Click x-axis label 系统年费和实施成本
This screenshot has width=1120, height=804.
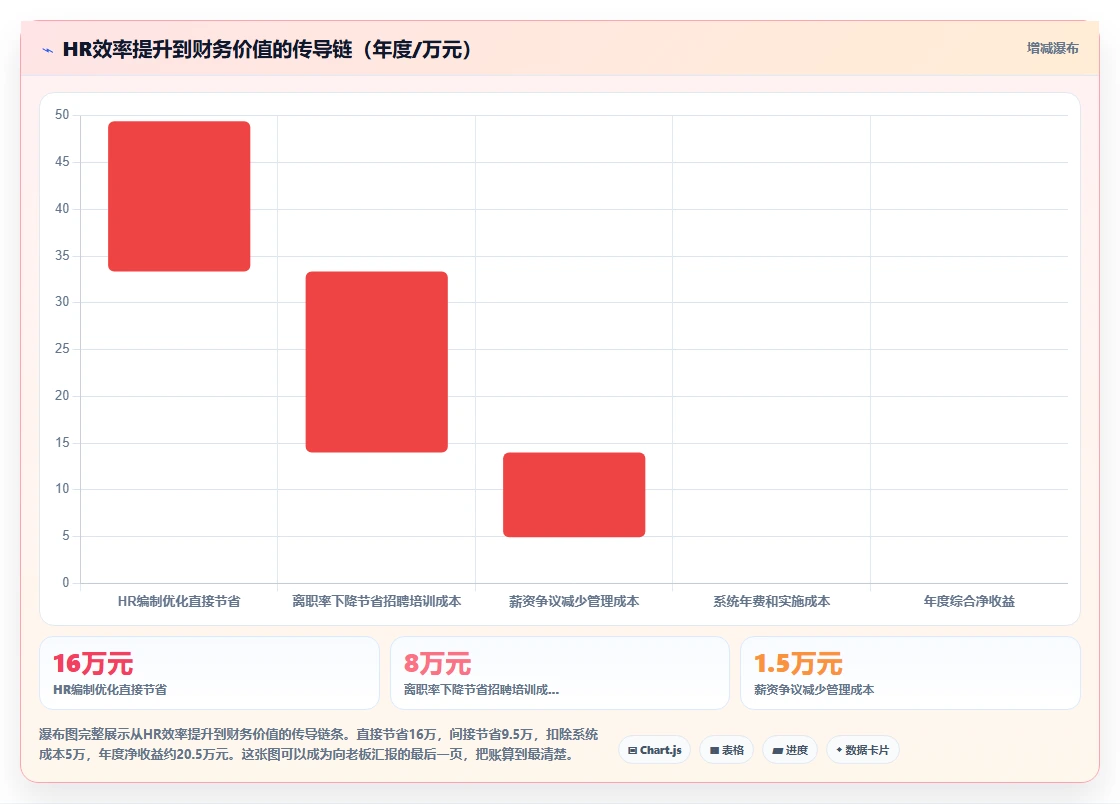[x=771, y=601]
